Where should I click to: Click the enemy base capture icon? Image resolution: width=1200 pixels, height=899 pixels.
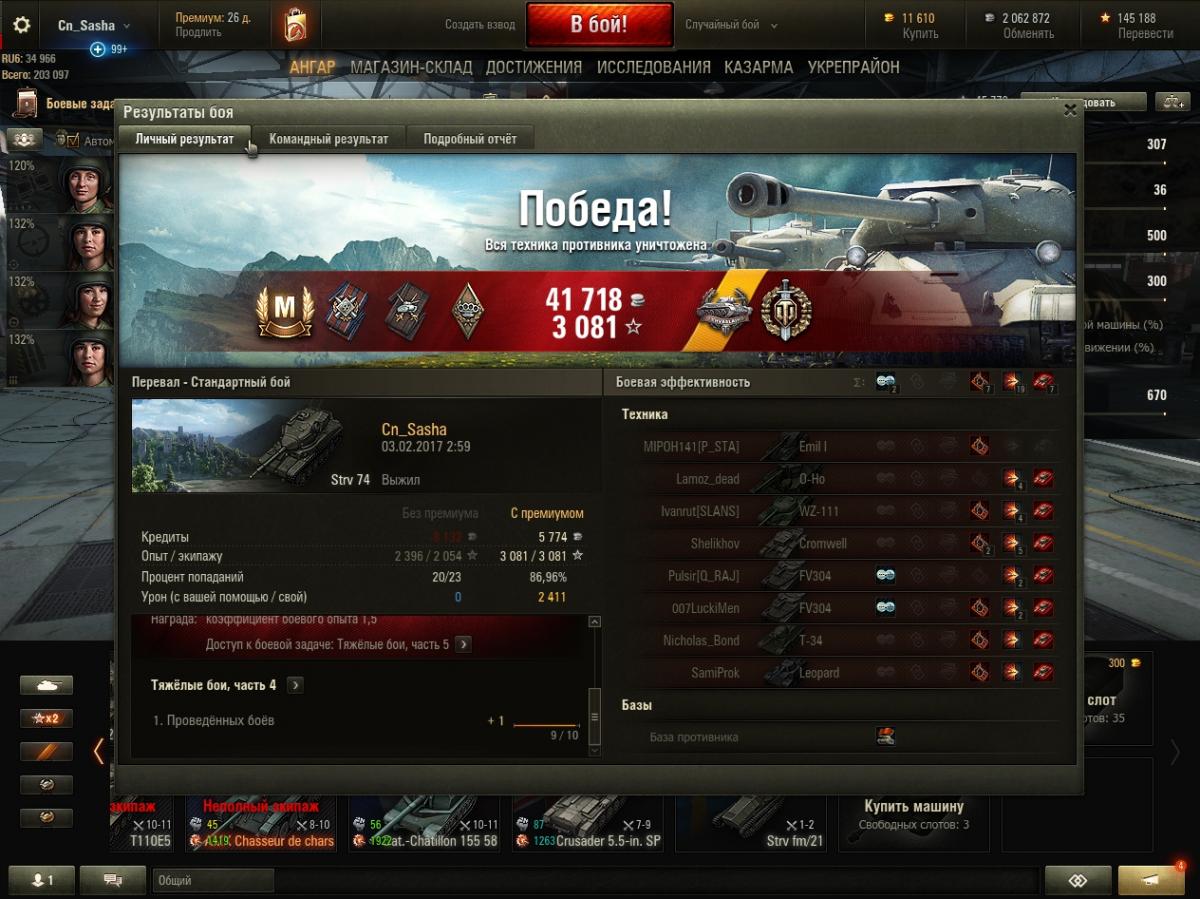click(884, 737)
